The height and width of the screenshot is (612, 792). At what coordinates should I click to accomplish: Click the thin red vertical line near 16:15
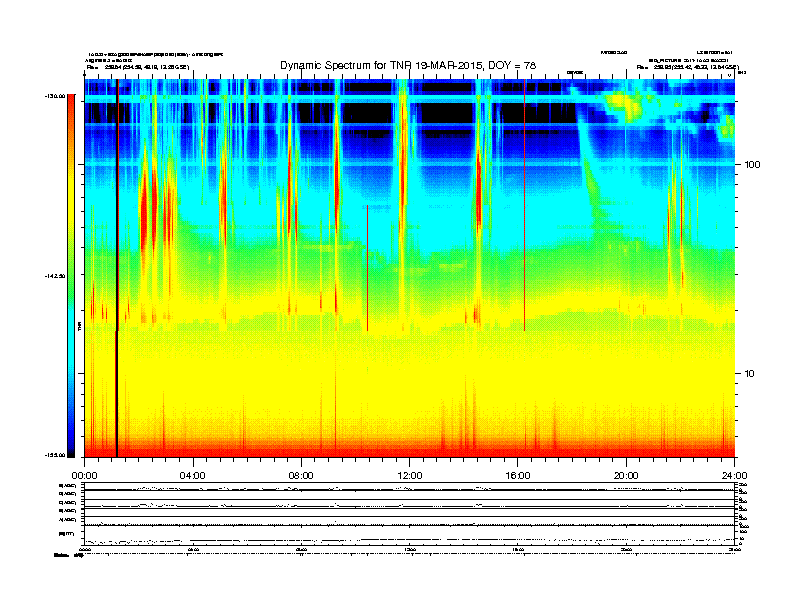524,205
